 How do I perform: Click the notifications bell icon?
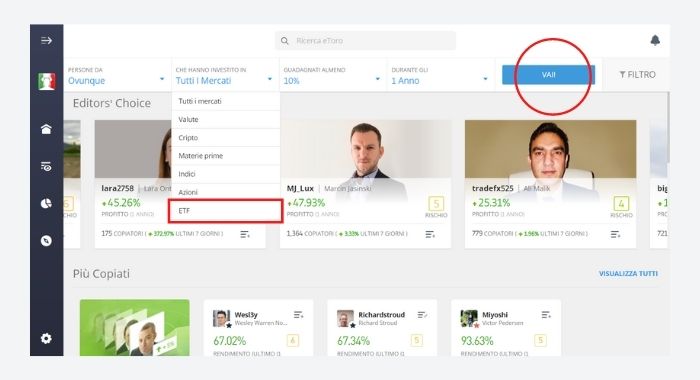pyautogui.click(x=655, y=40)
